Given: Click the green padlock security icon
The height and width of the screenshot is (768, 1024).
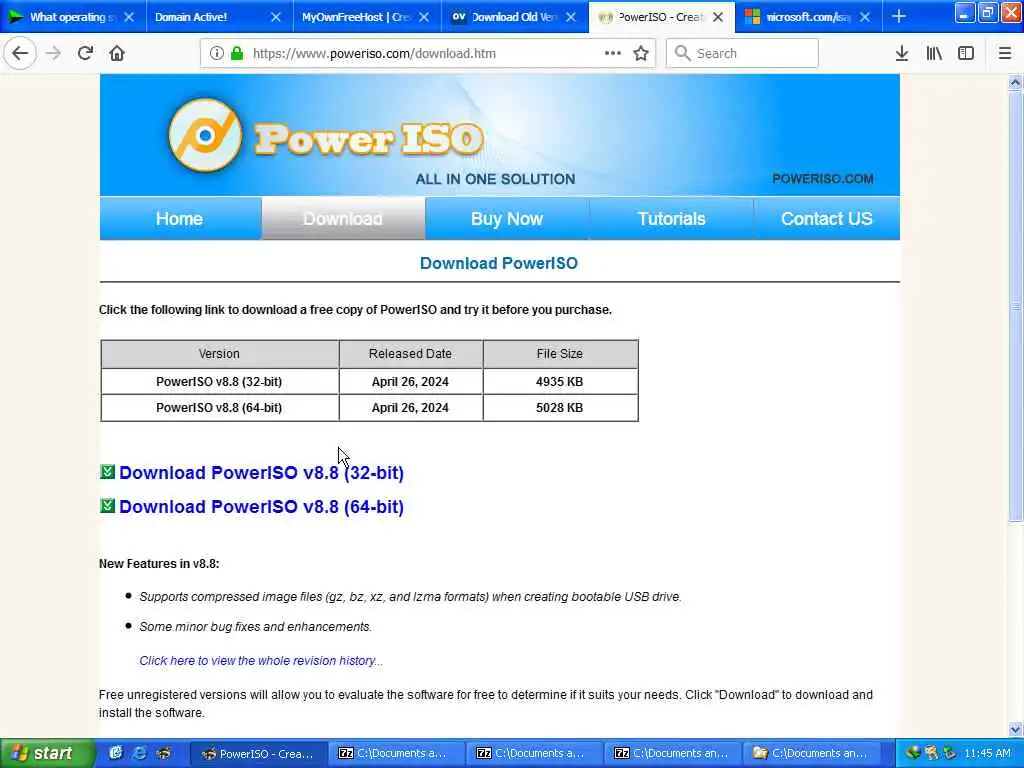Looking at the screenshot, I should pos(237,53).
